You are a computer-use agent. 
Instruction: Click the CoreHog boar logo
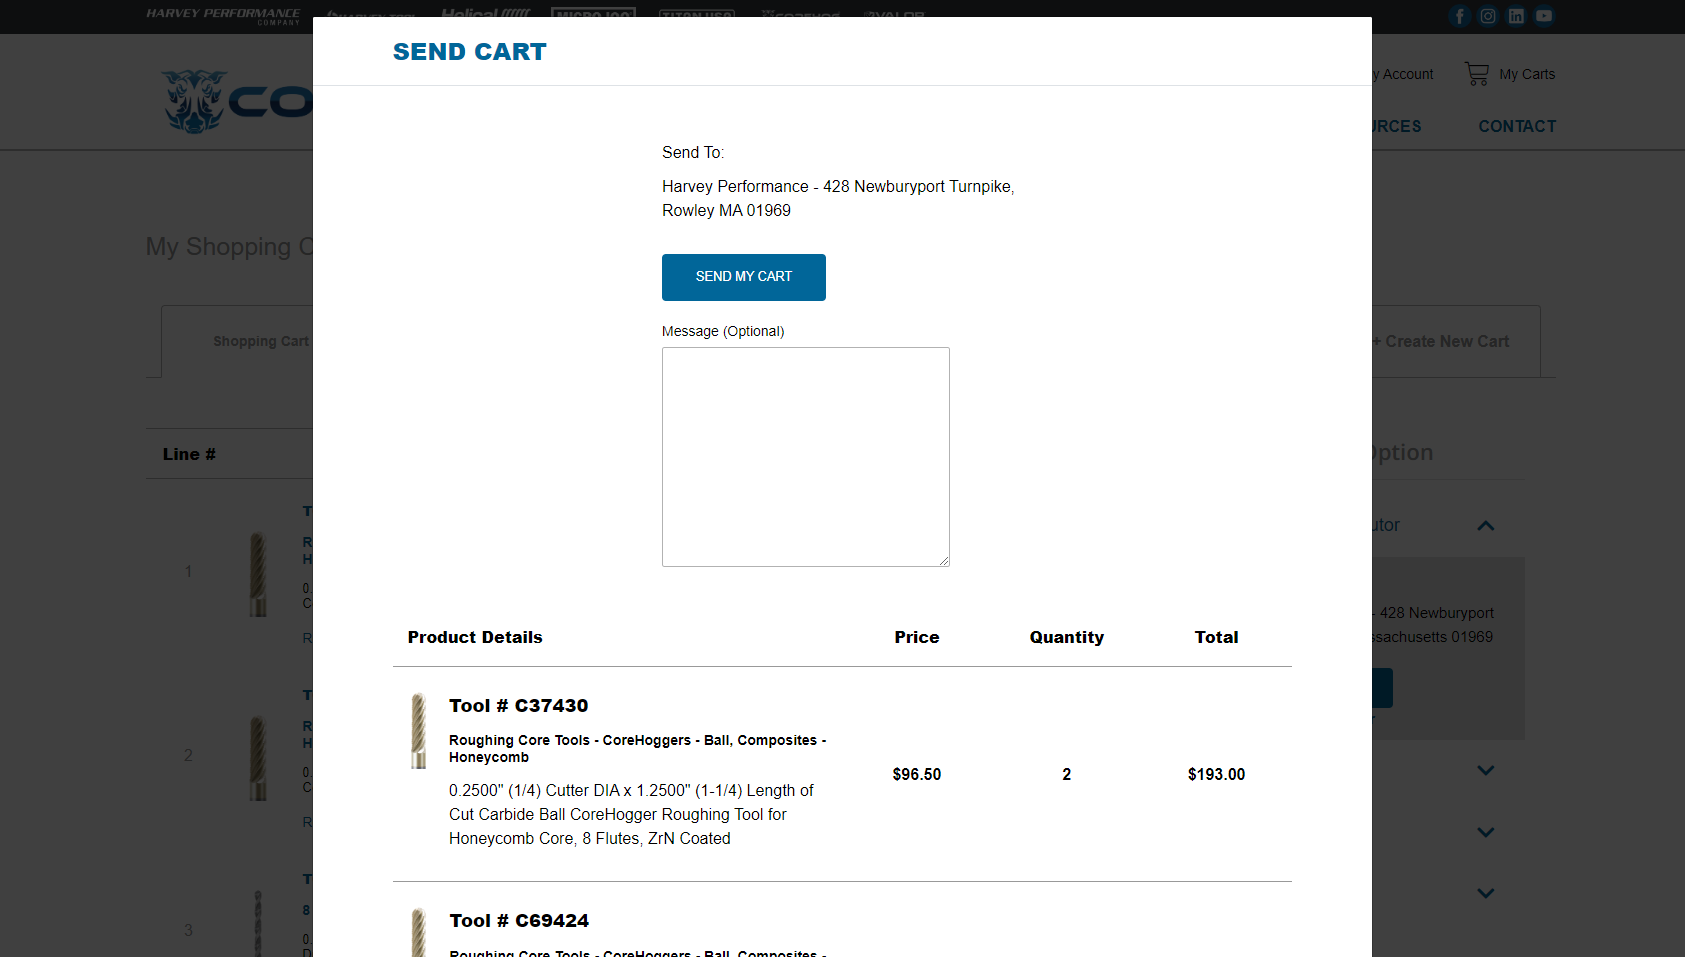pos(196,101)
